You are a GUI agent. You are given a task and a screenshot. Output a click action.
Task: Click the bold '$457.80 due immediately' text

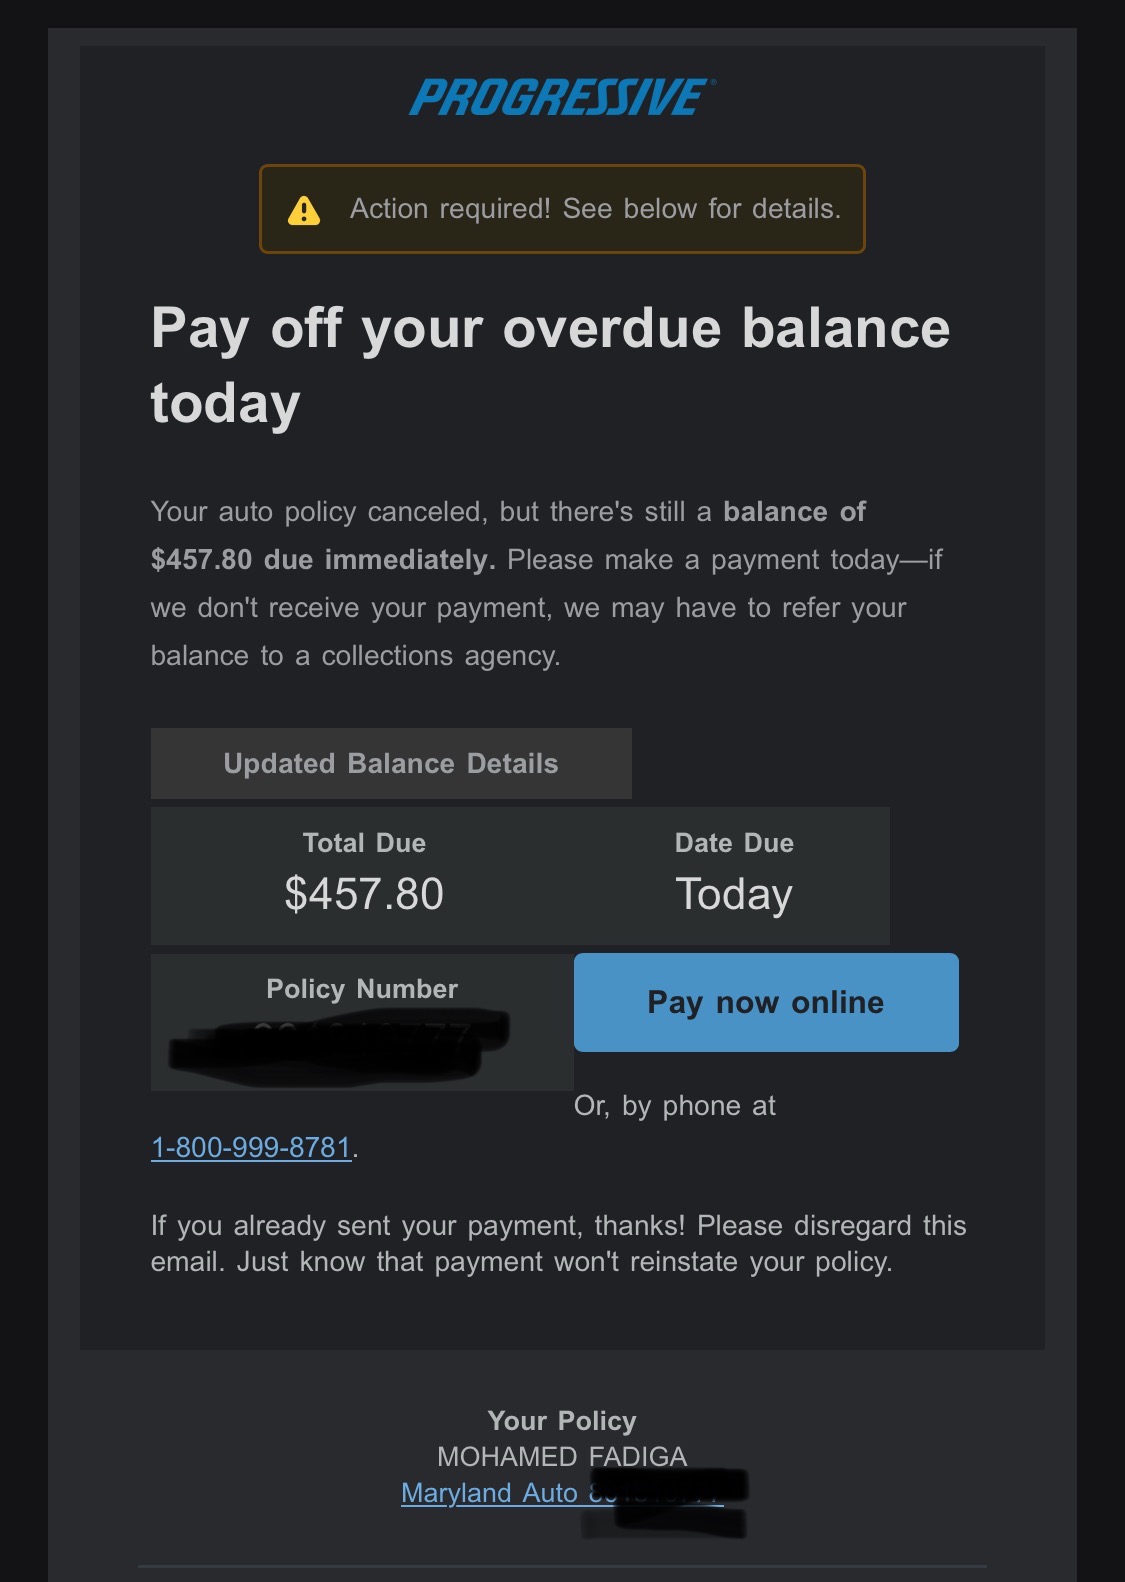pyautogui.click(x=323, y=560)
